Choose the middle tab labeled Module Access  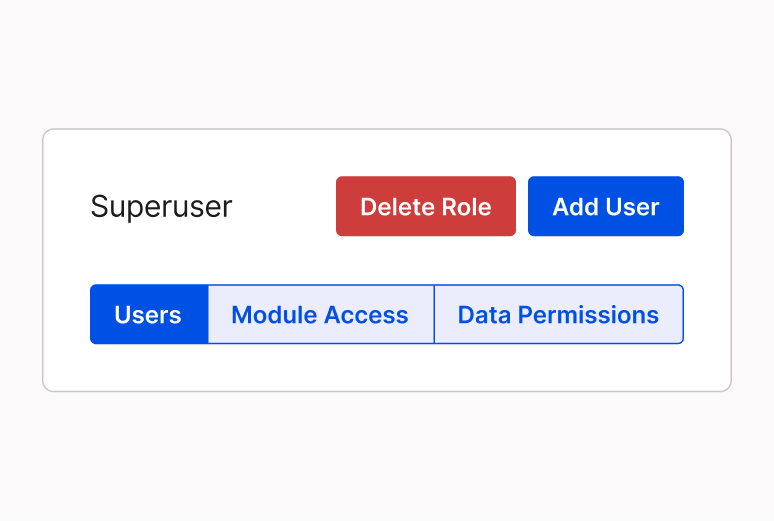point(321,314)
